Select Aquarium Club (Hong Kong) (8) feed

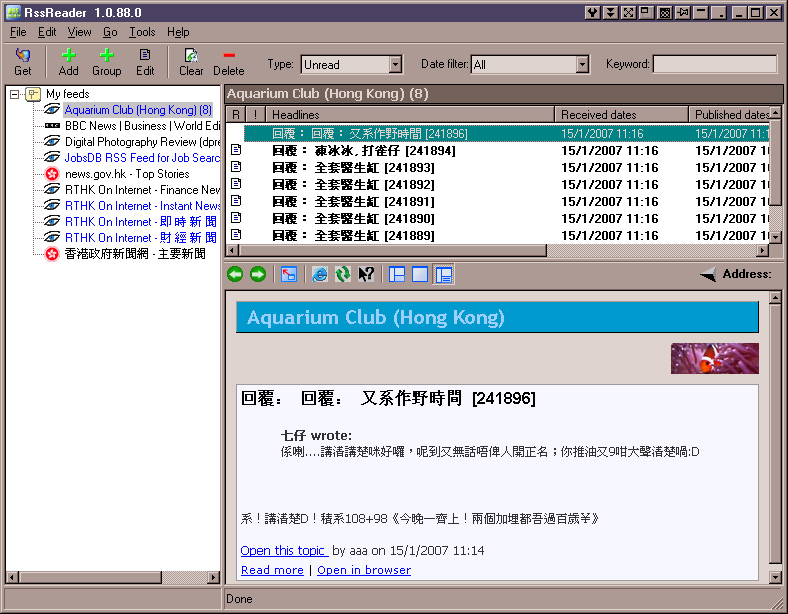point(138,110)
